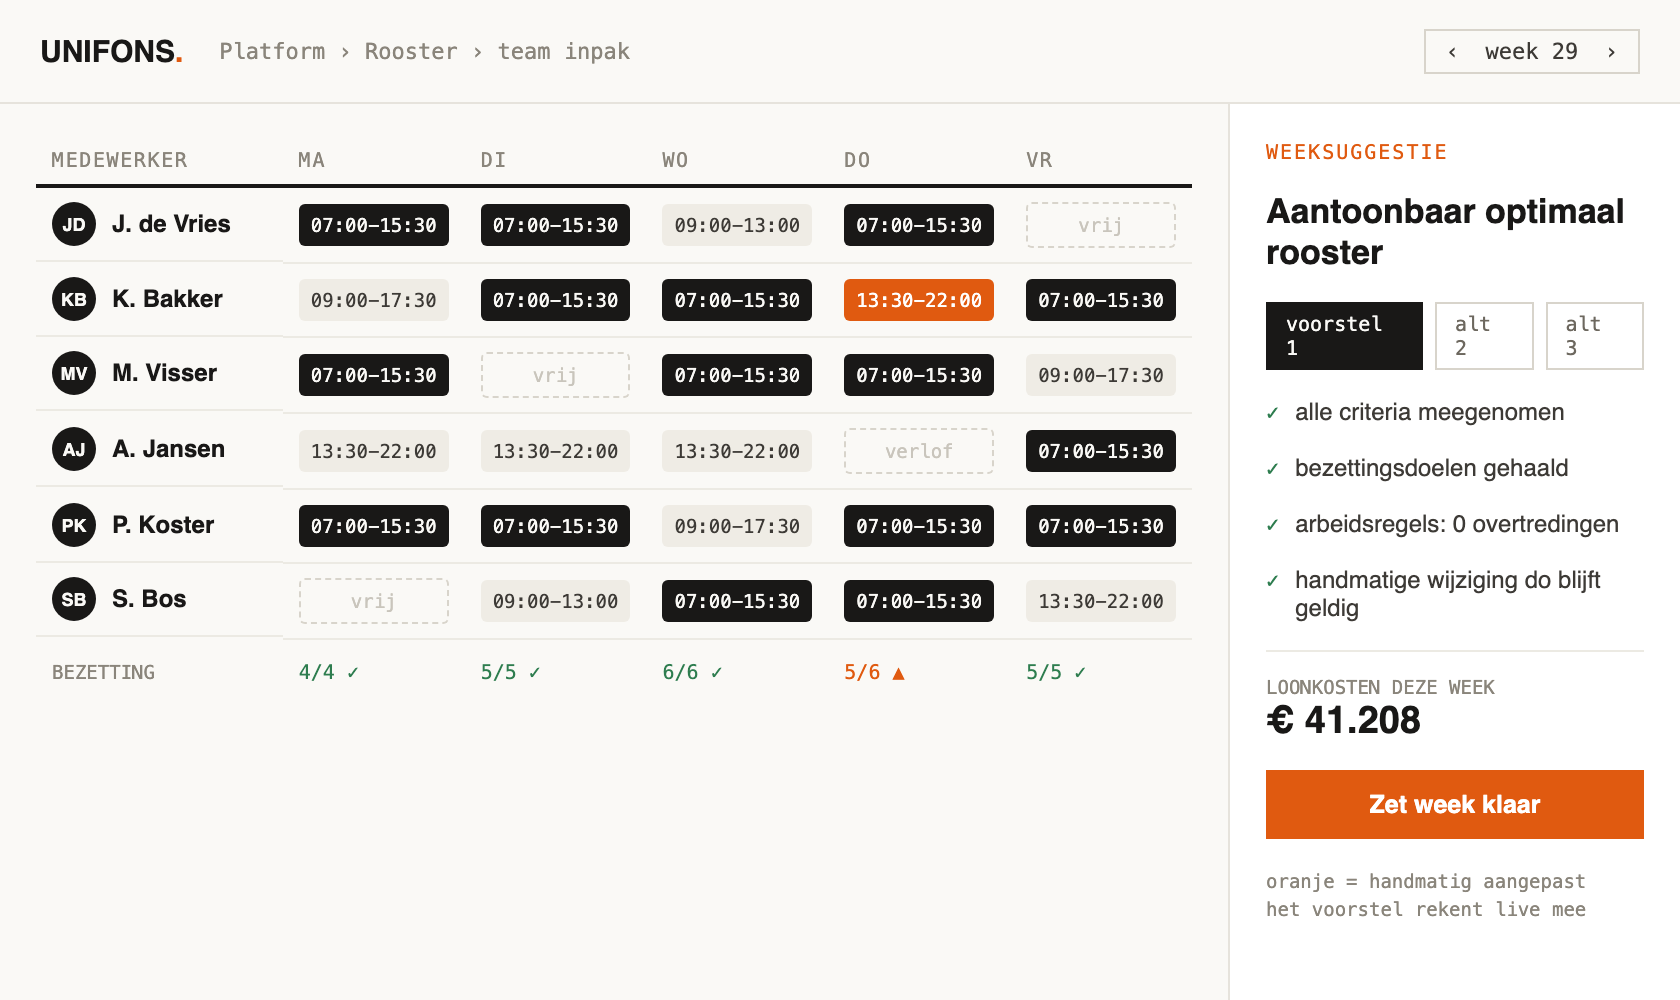This screenshot has width=1680, height=1000.
Task: Click the VR column header
Action: 1039,160
